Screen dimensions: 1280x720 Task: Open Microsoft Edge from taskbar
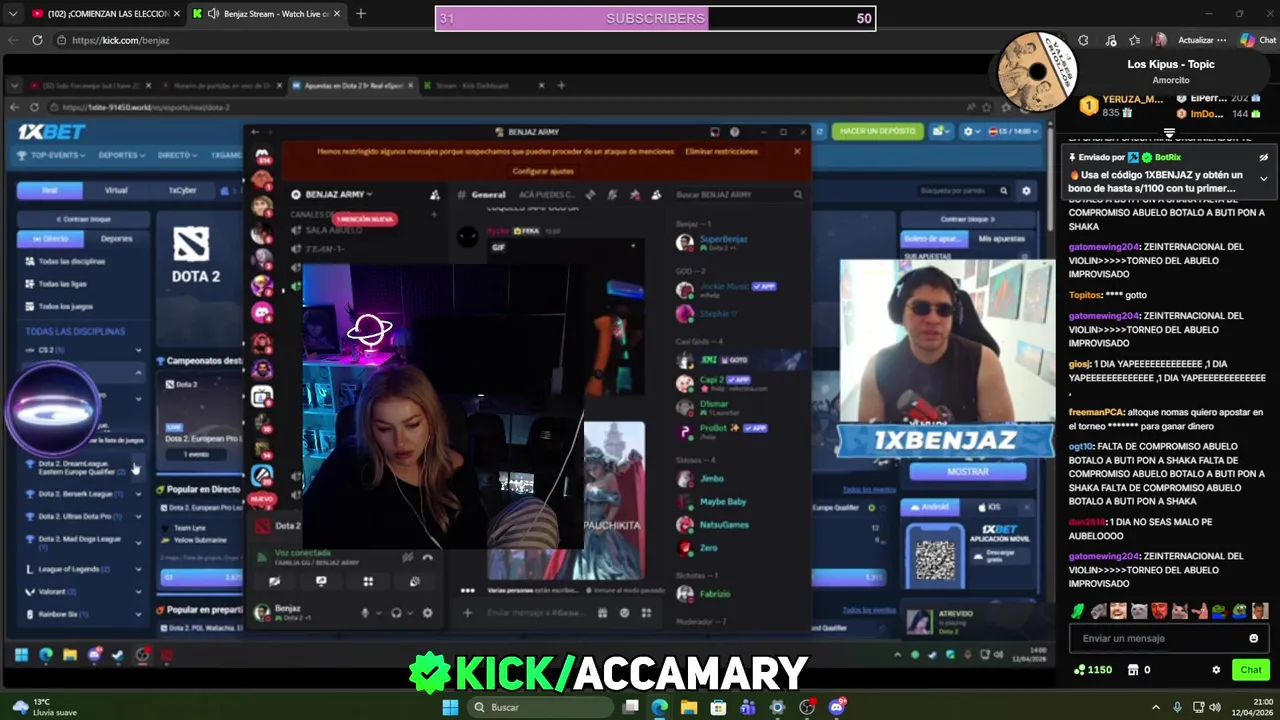660,707
